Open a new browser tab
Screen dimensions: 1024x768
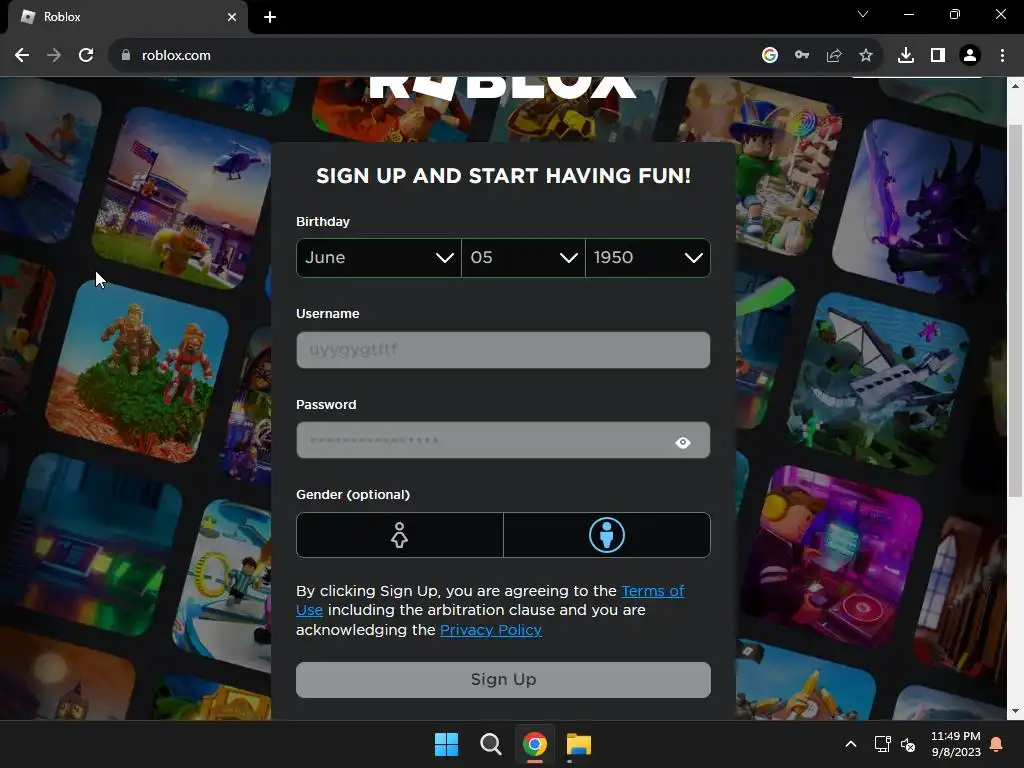click(x=270, y=17)
